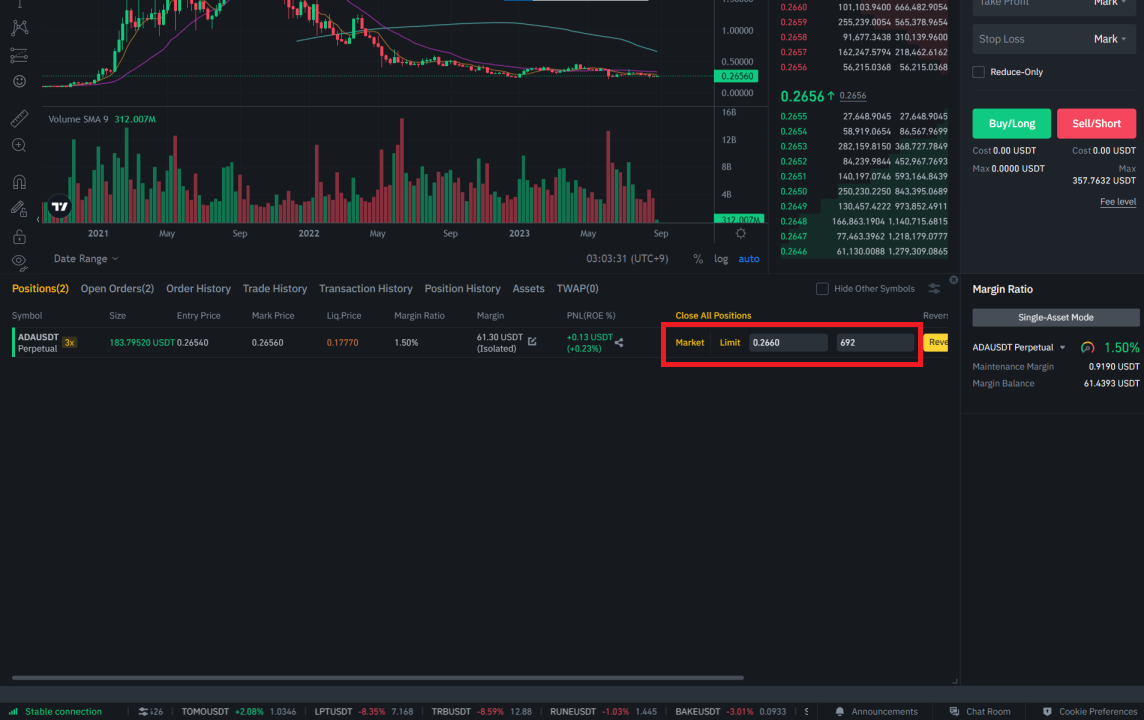Screen dimensions: 1144x720
Task: Click the horizontal scrollbar under positions table
Action: 377,678
